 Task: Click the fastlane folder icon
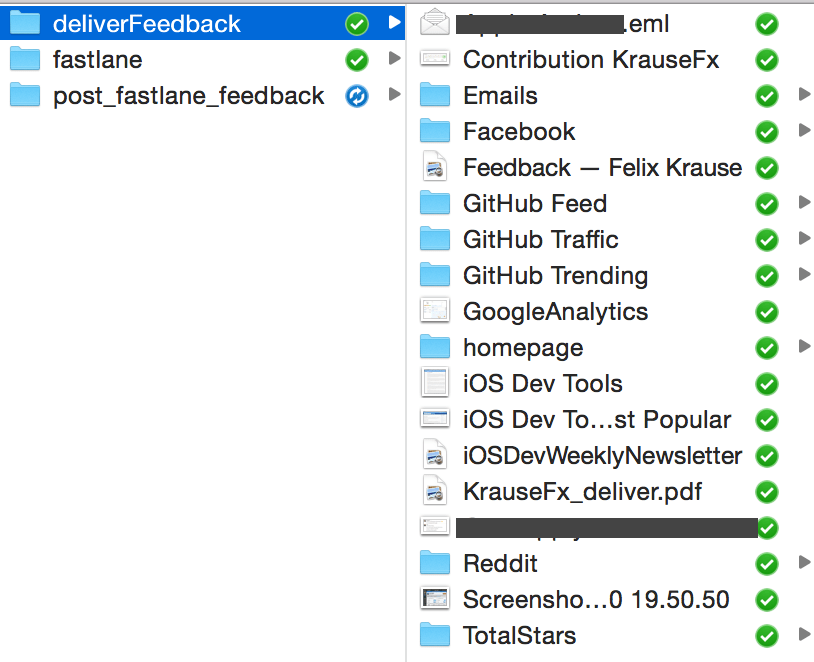pos(24,59)
